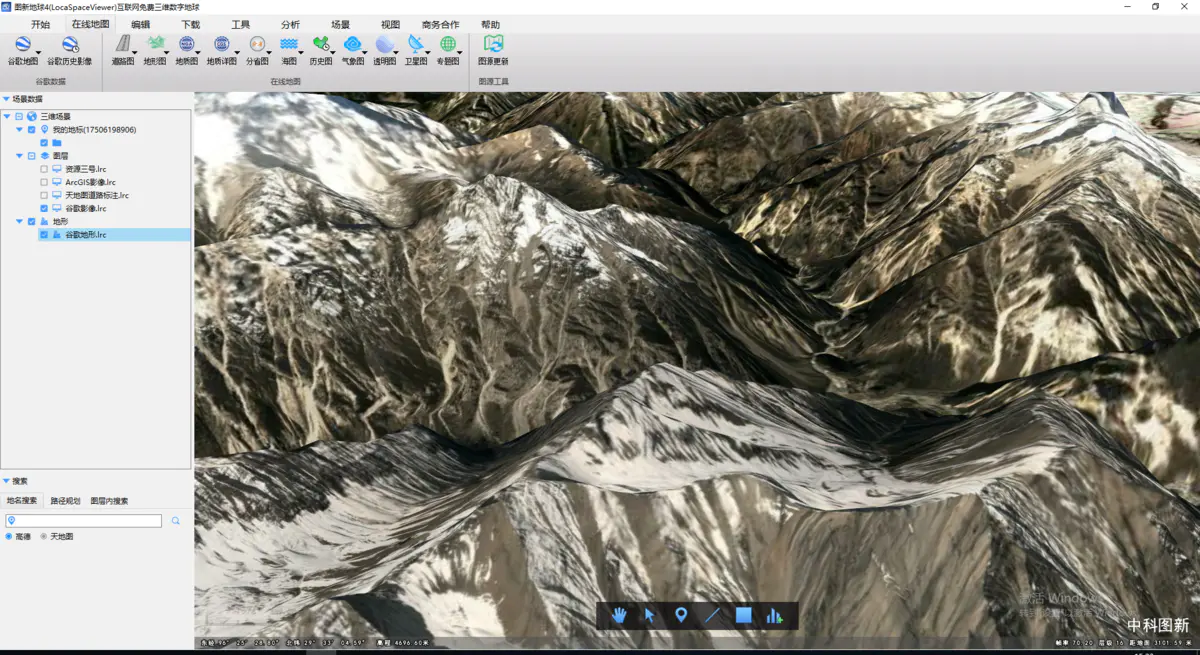Image resolution: width=1200 pixels, height=655 pixels.
Task: Select the hand pan tool in bottom toolbar
Action: (619, 615)
